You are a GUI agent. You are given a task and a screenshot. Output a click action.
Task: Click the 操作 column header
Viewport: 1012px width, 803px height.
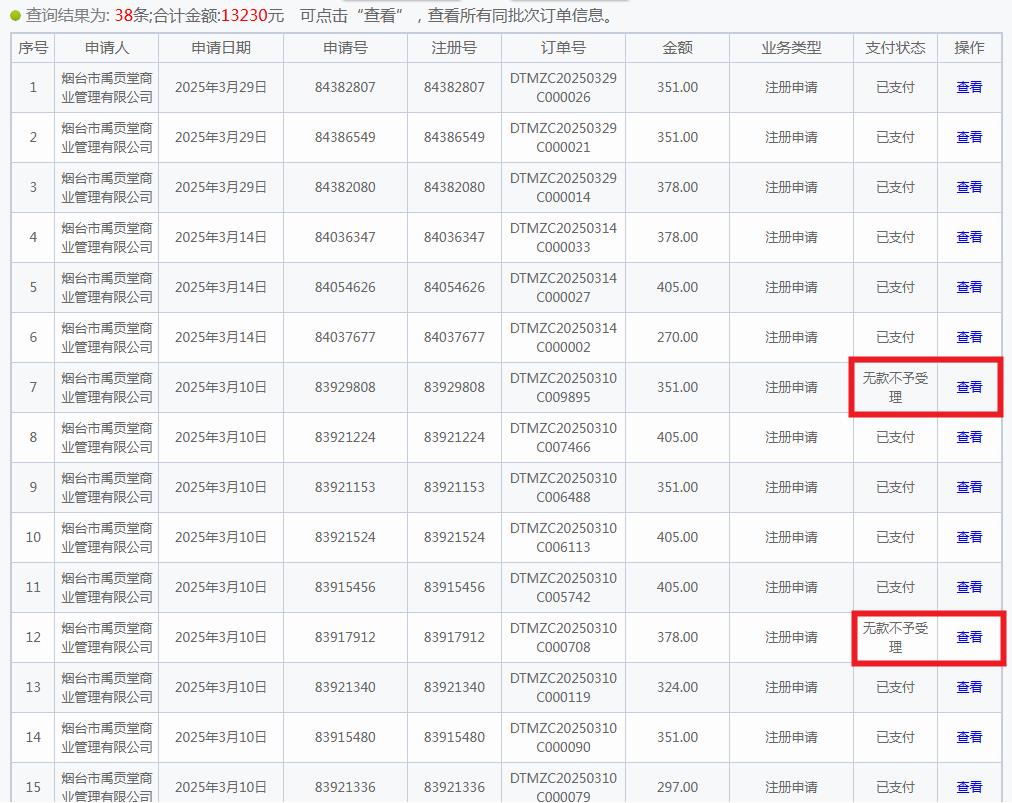(969, 48)
